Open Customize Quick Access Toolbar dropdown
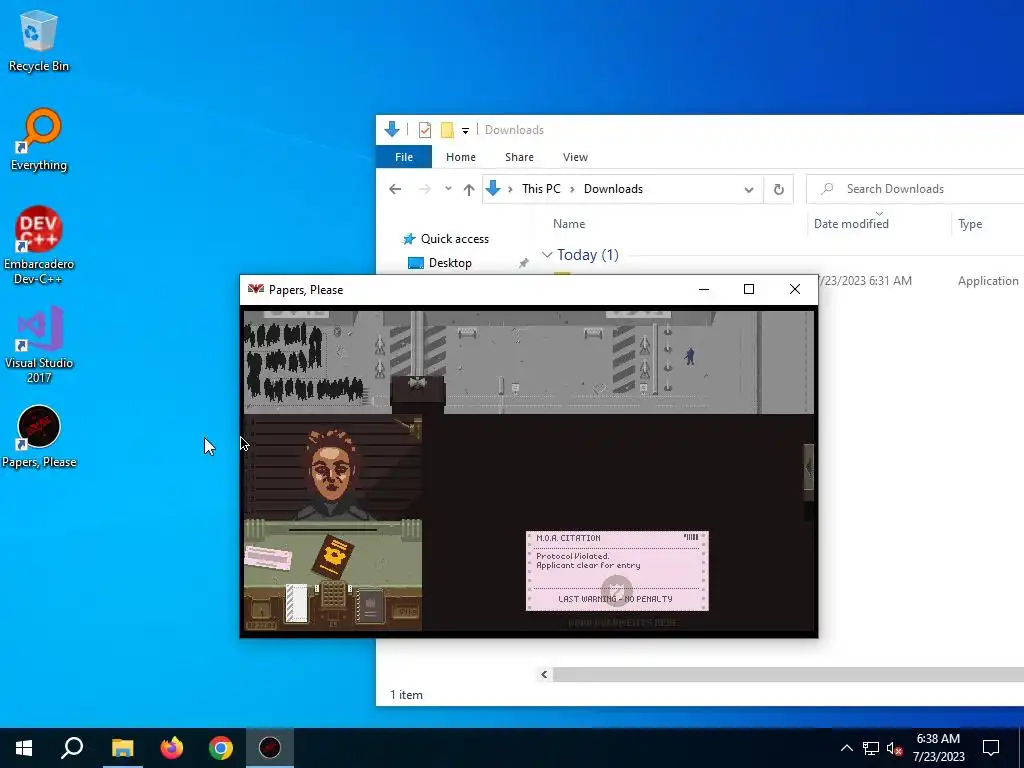 [465, 131]
